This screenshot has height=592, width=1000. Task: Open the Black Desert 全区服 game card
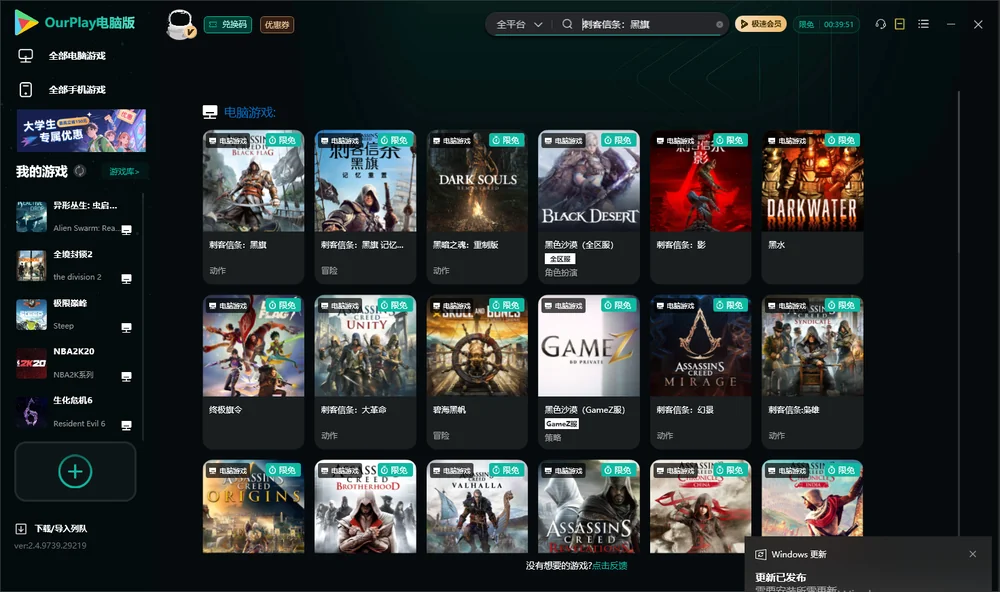[x=589, y=207]
